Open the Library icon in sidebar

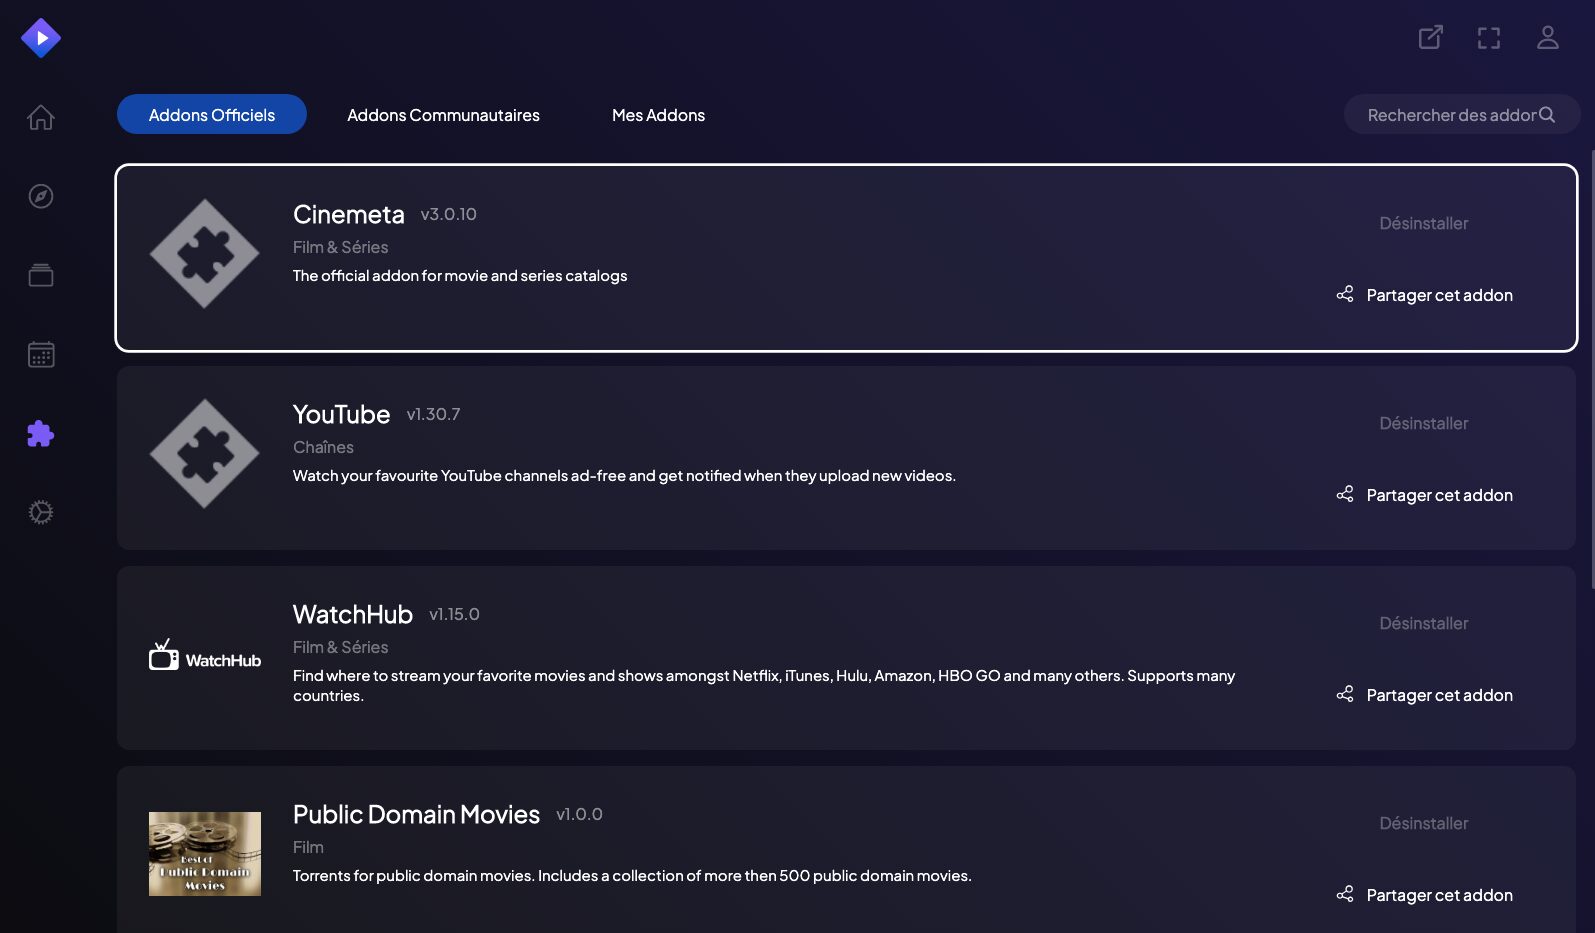pos(41,275)
